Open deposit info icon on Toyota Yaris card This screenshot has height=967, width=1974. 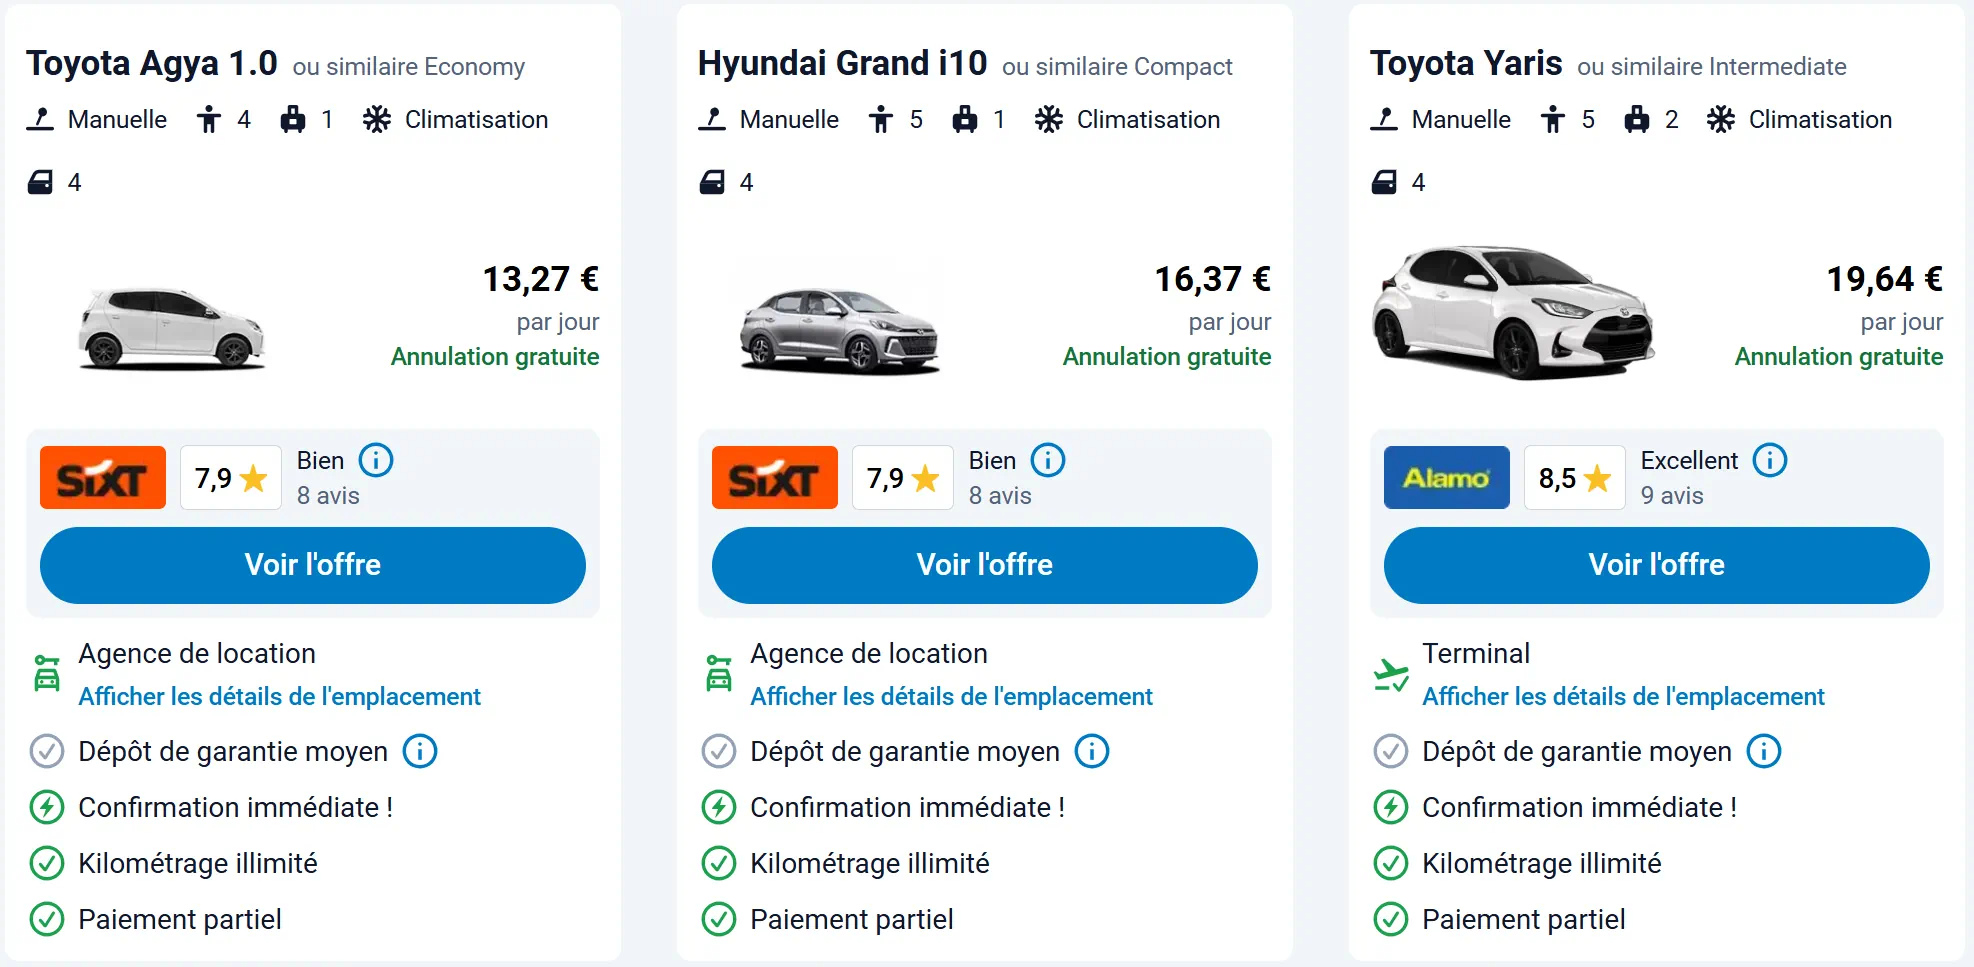pos(1764,751)
